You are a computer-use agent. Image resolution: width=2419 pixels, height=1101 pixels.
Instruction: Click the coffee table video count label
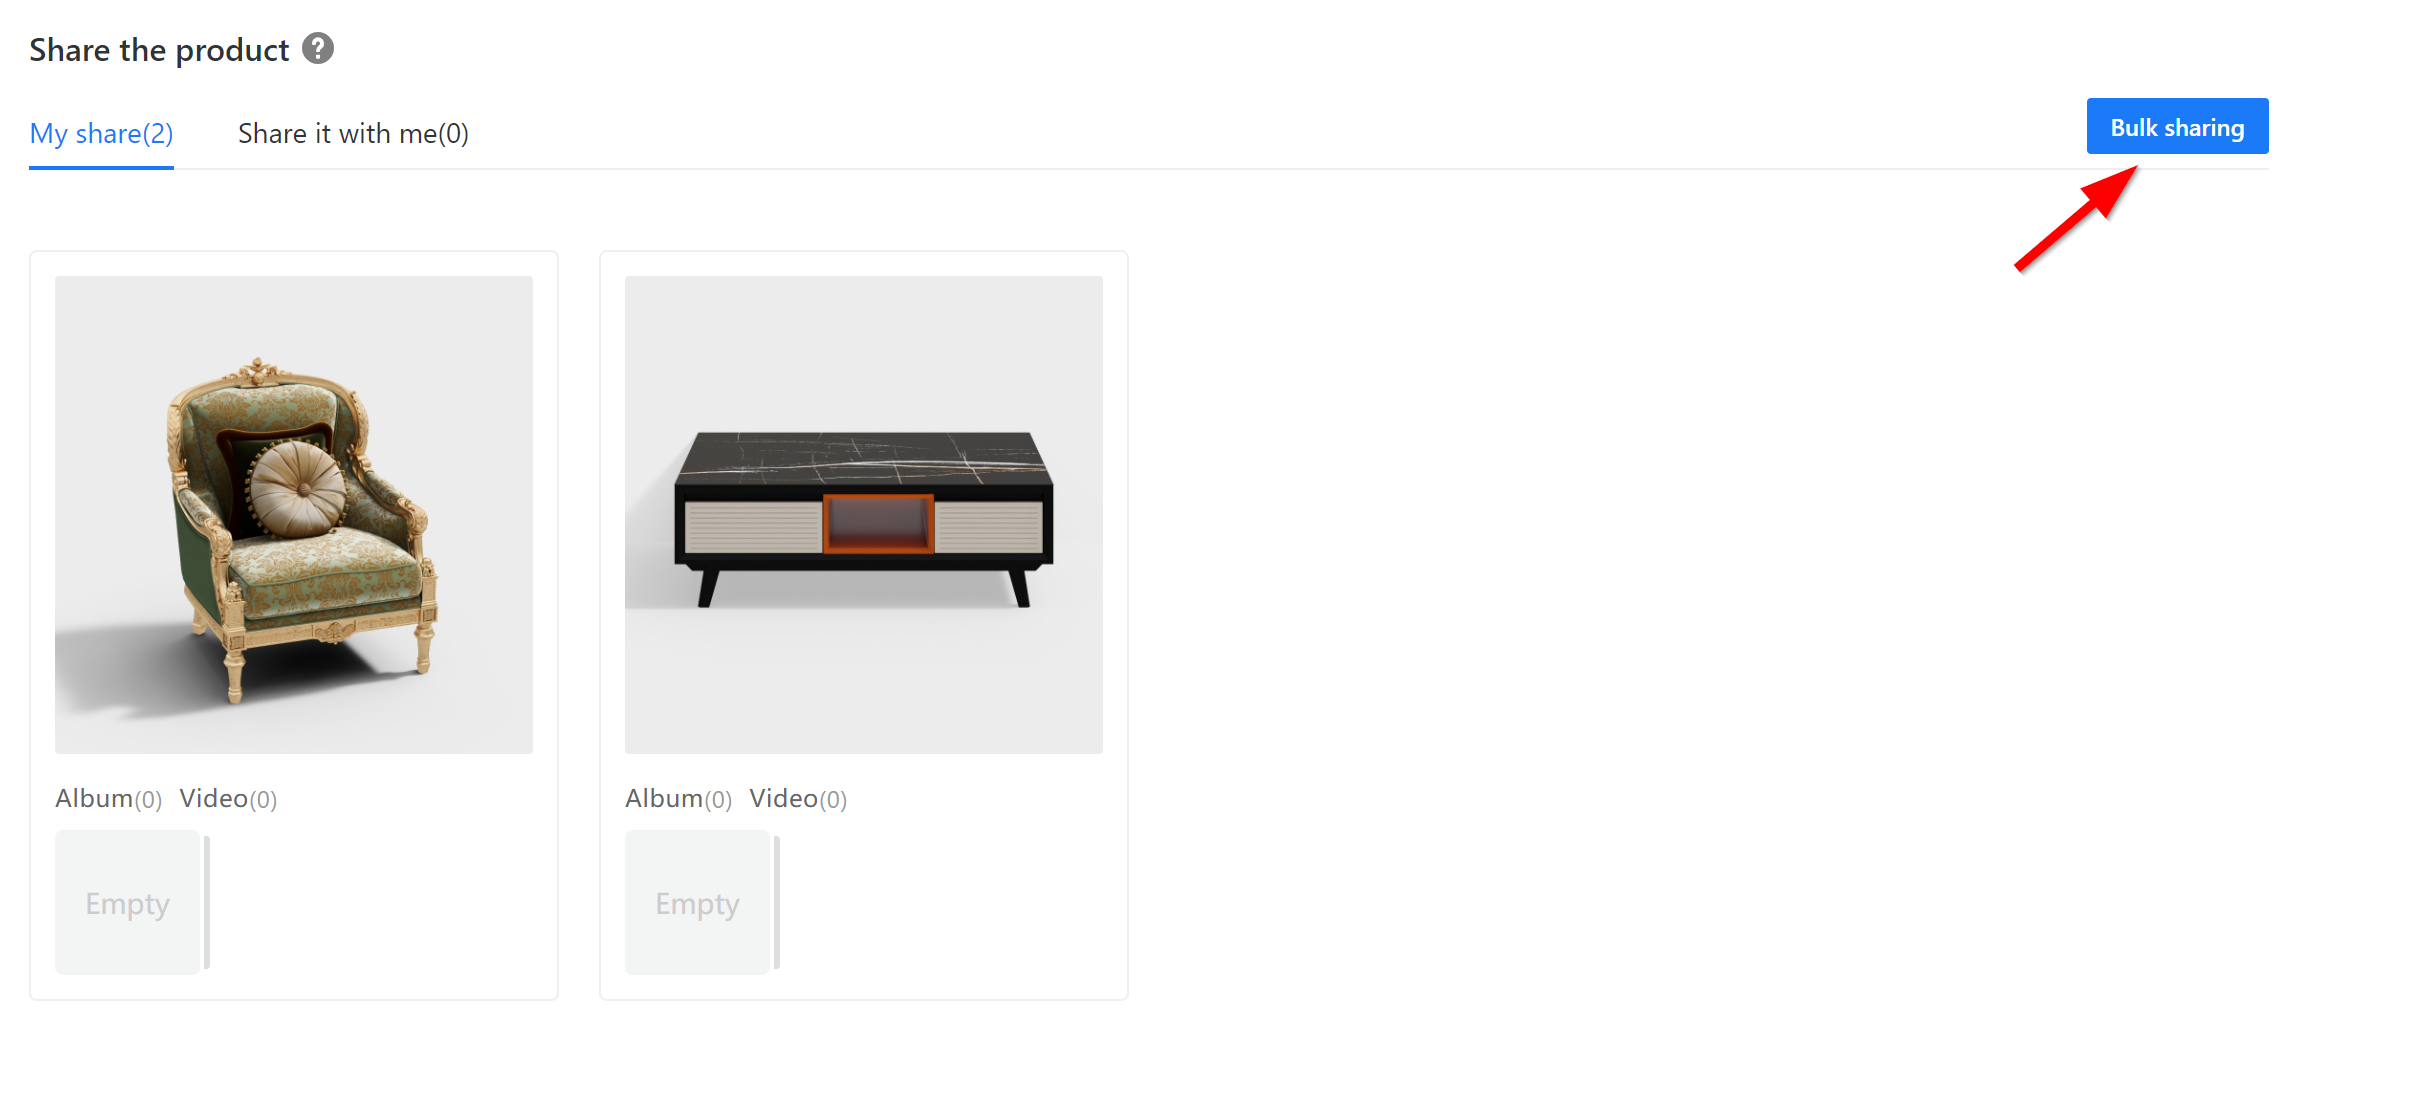pos(833,800)
